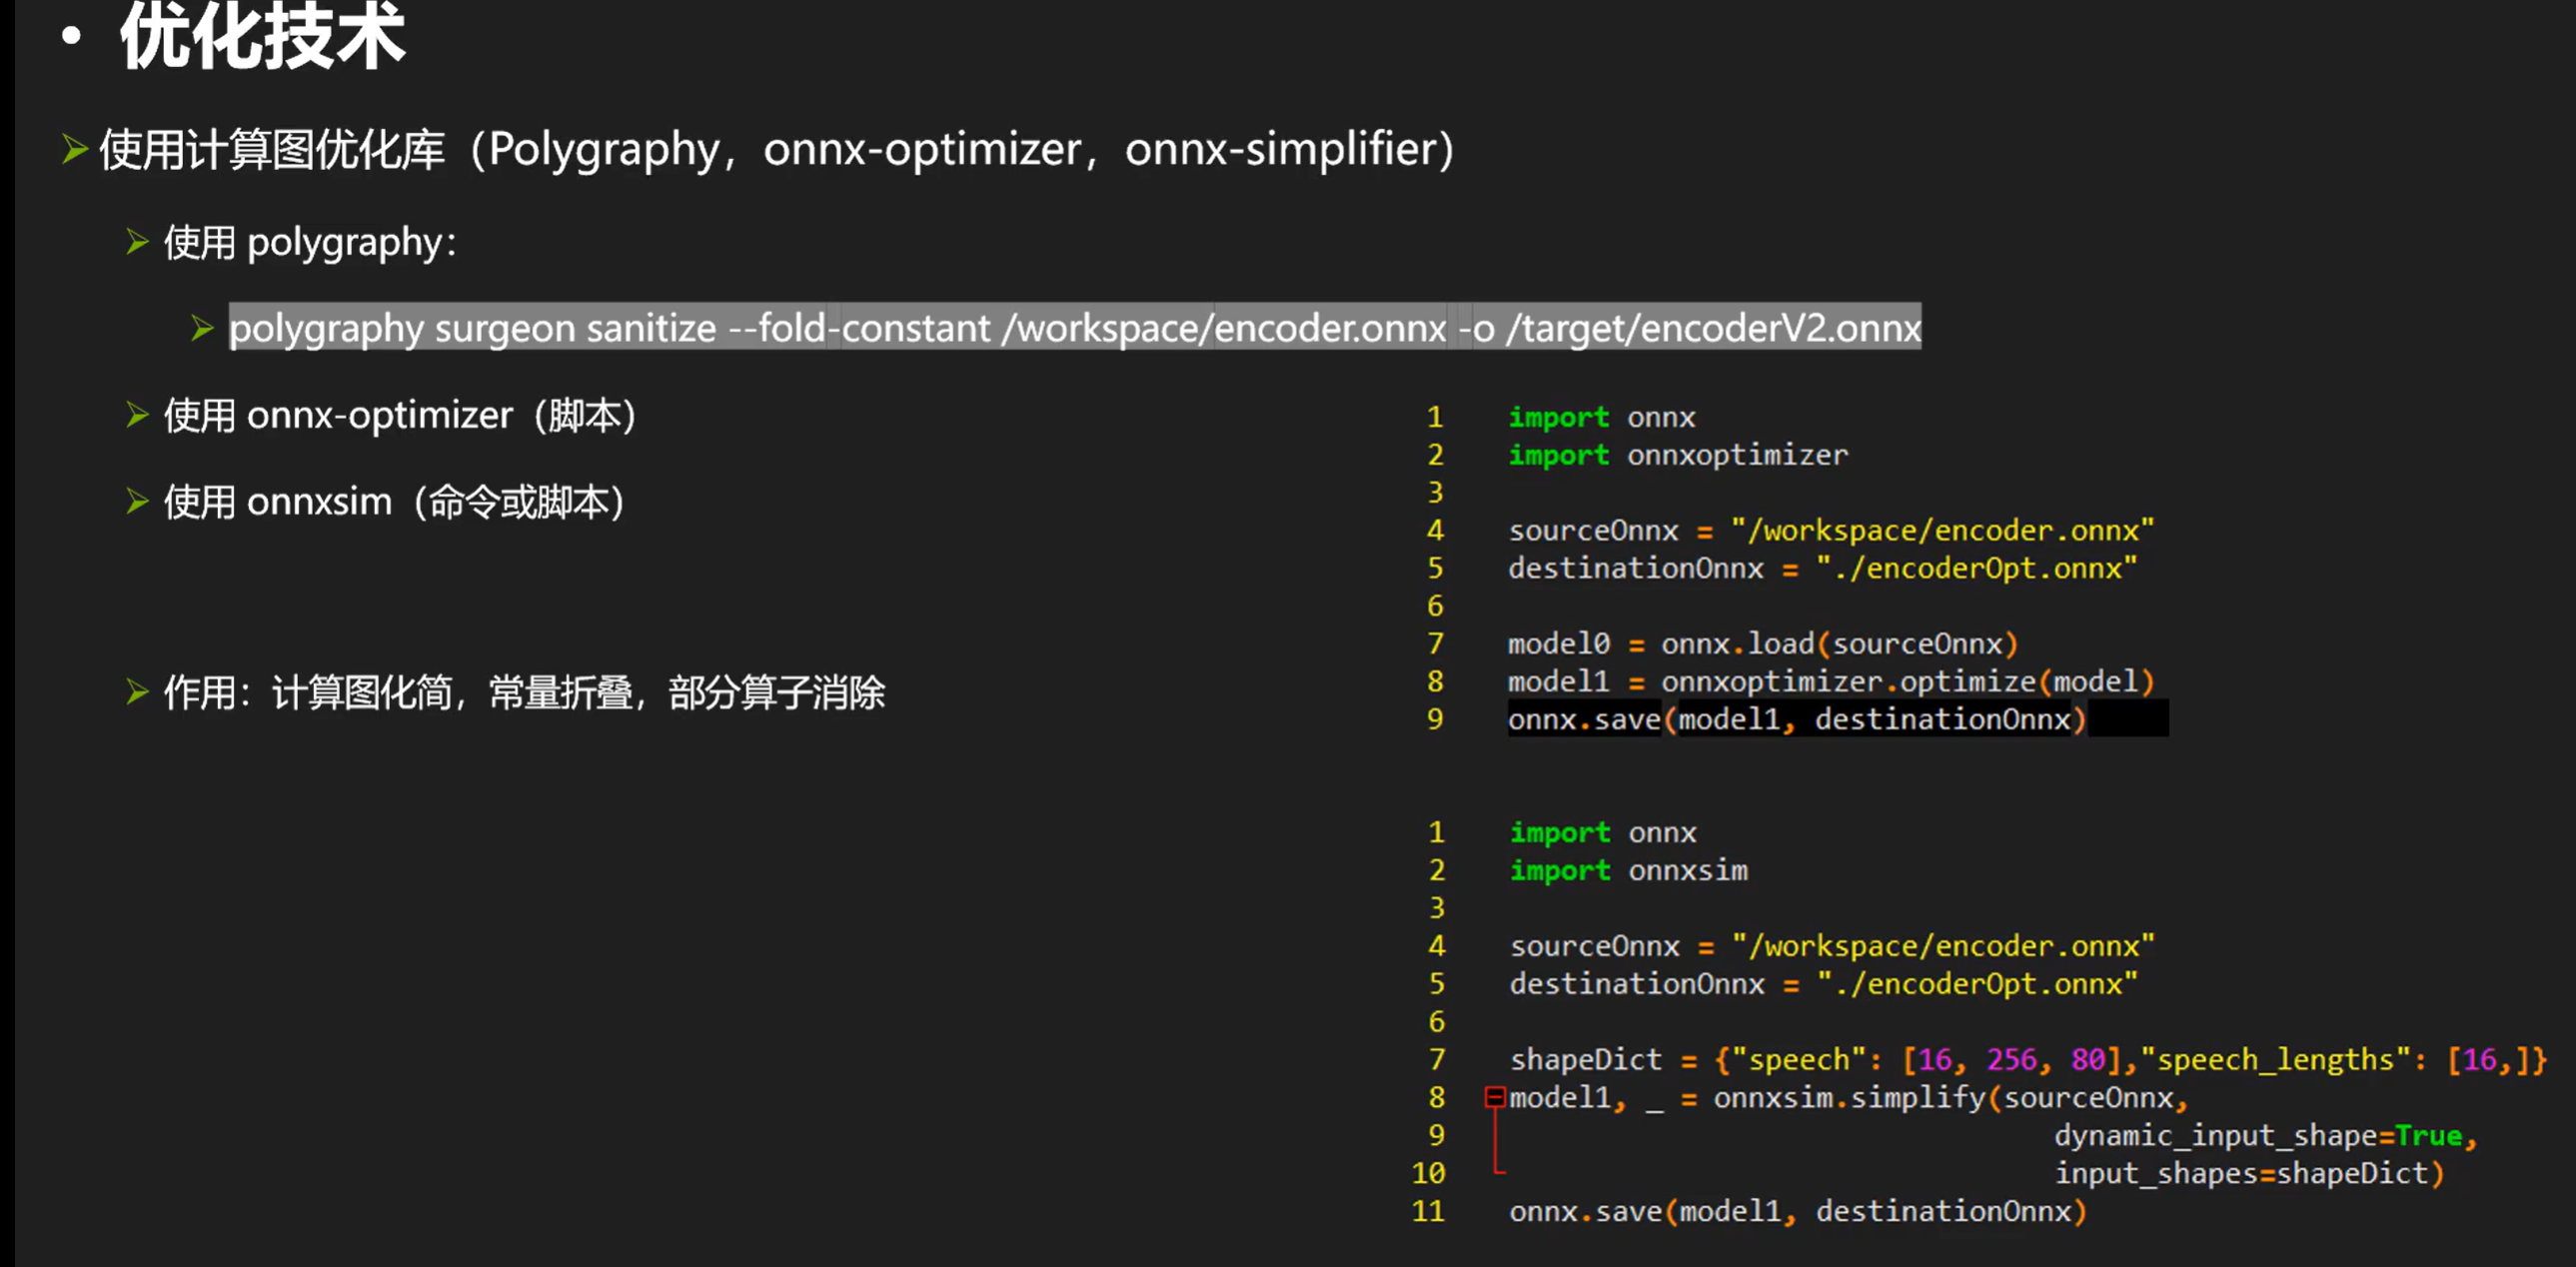Screen dimensions: 2576x1267
Task: Click the dynamic_input_shape=True argument
Action: (x=2265, y=1136)
